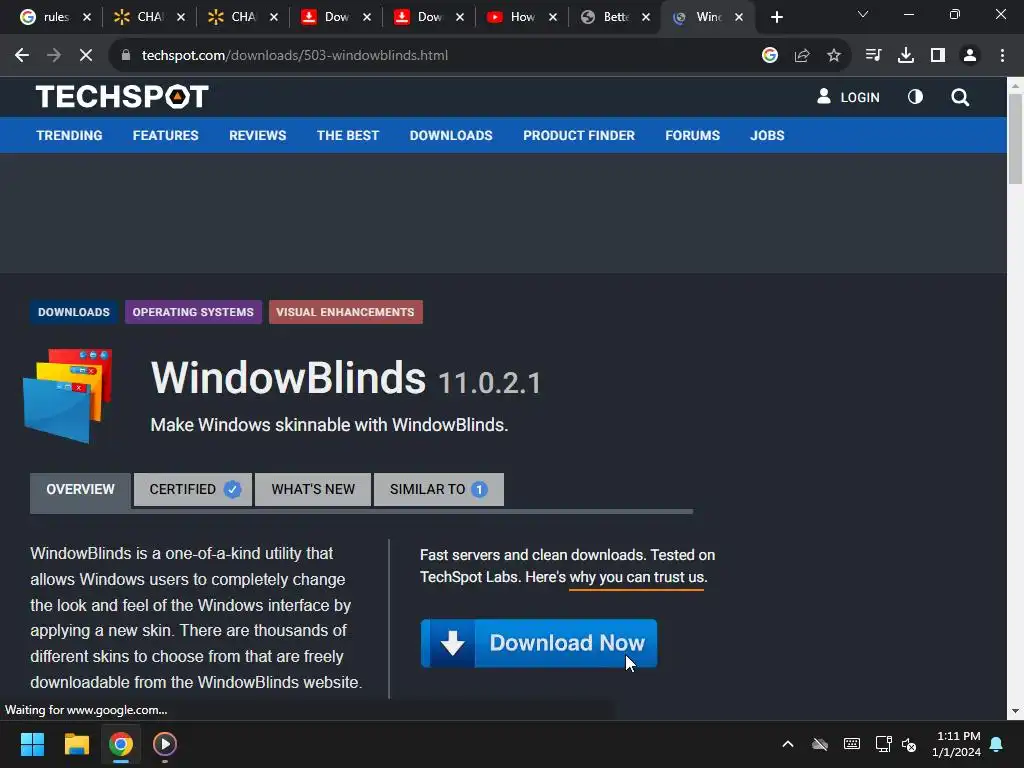Click the scrollbar down arrow
The image size is (1024, 768).
[x=1015, y=711]
